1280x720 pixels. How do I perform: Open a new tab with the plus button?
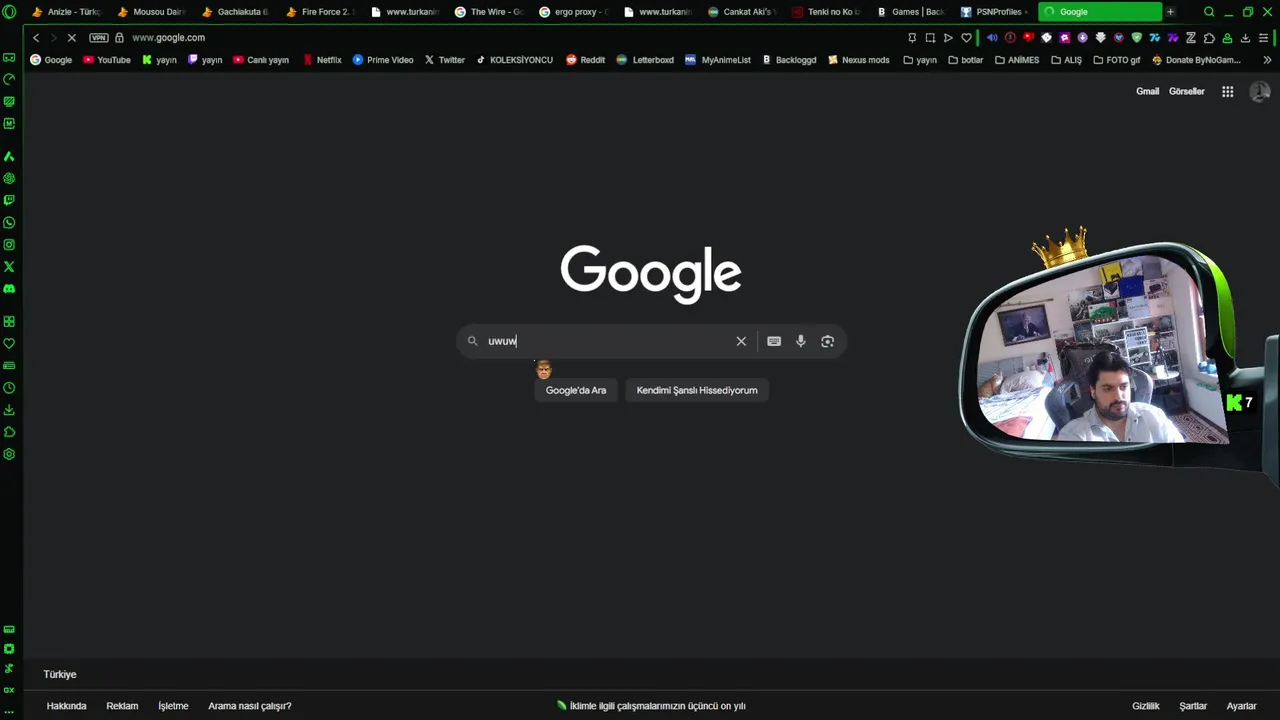point(1170,12)
